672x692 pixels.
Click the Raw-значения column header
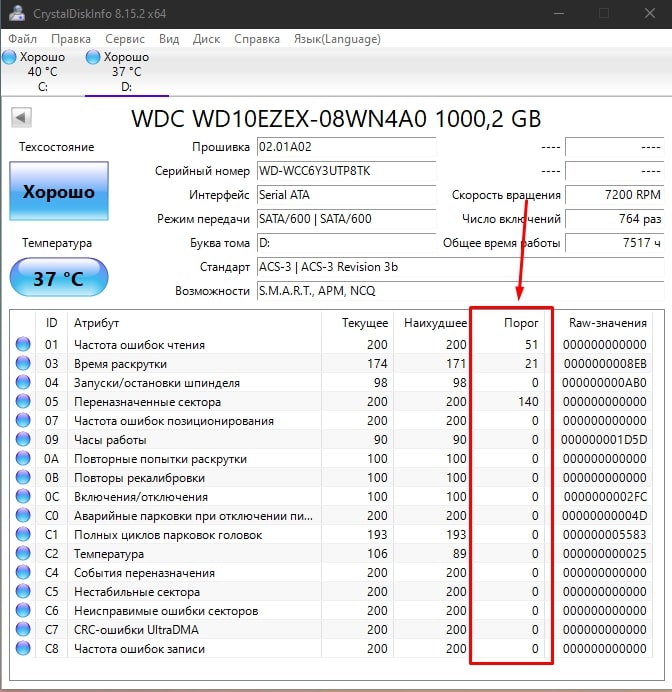(601, 323)
